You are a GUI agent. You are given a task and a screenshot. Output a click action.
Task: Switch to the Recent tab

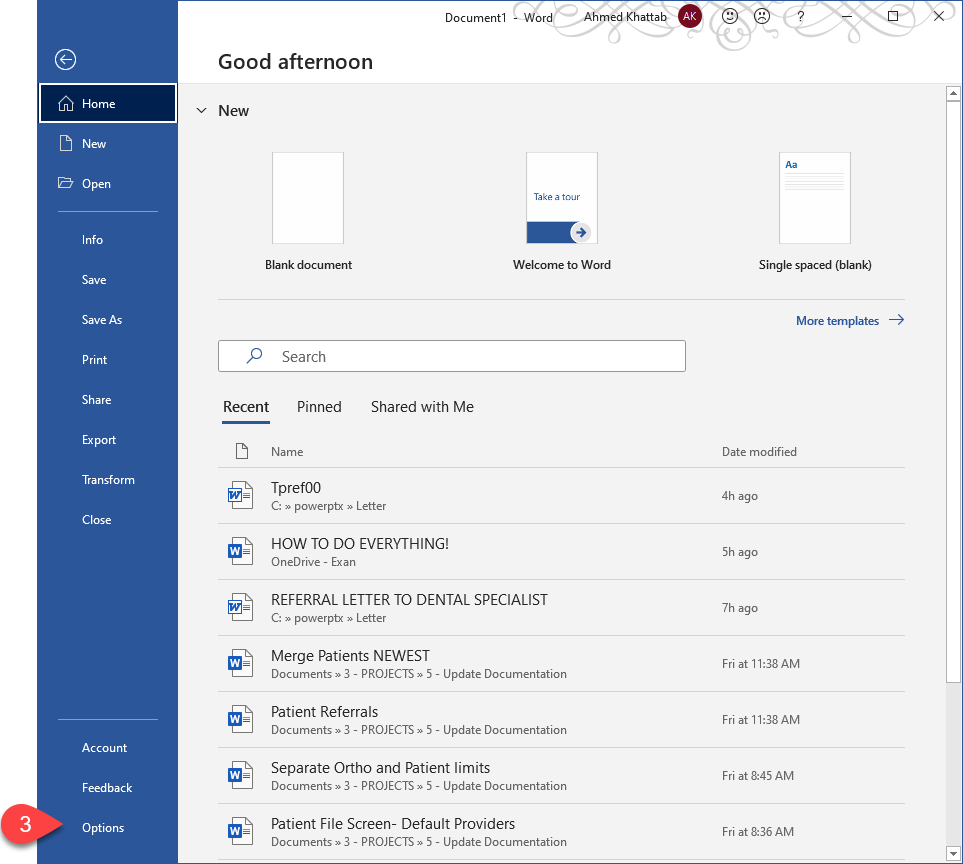[x=246, y=407]
